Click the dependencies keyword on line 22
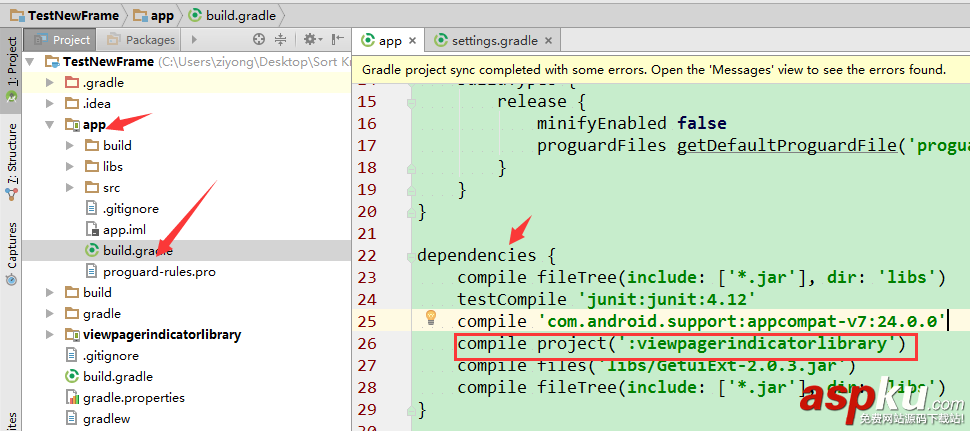Viewport: 970px width, 431px height. (x=476, y=255)
